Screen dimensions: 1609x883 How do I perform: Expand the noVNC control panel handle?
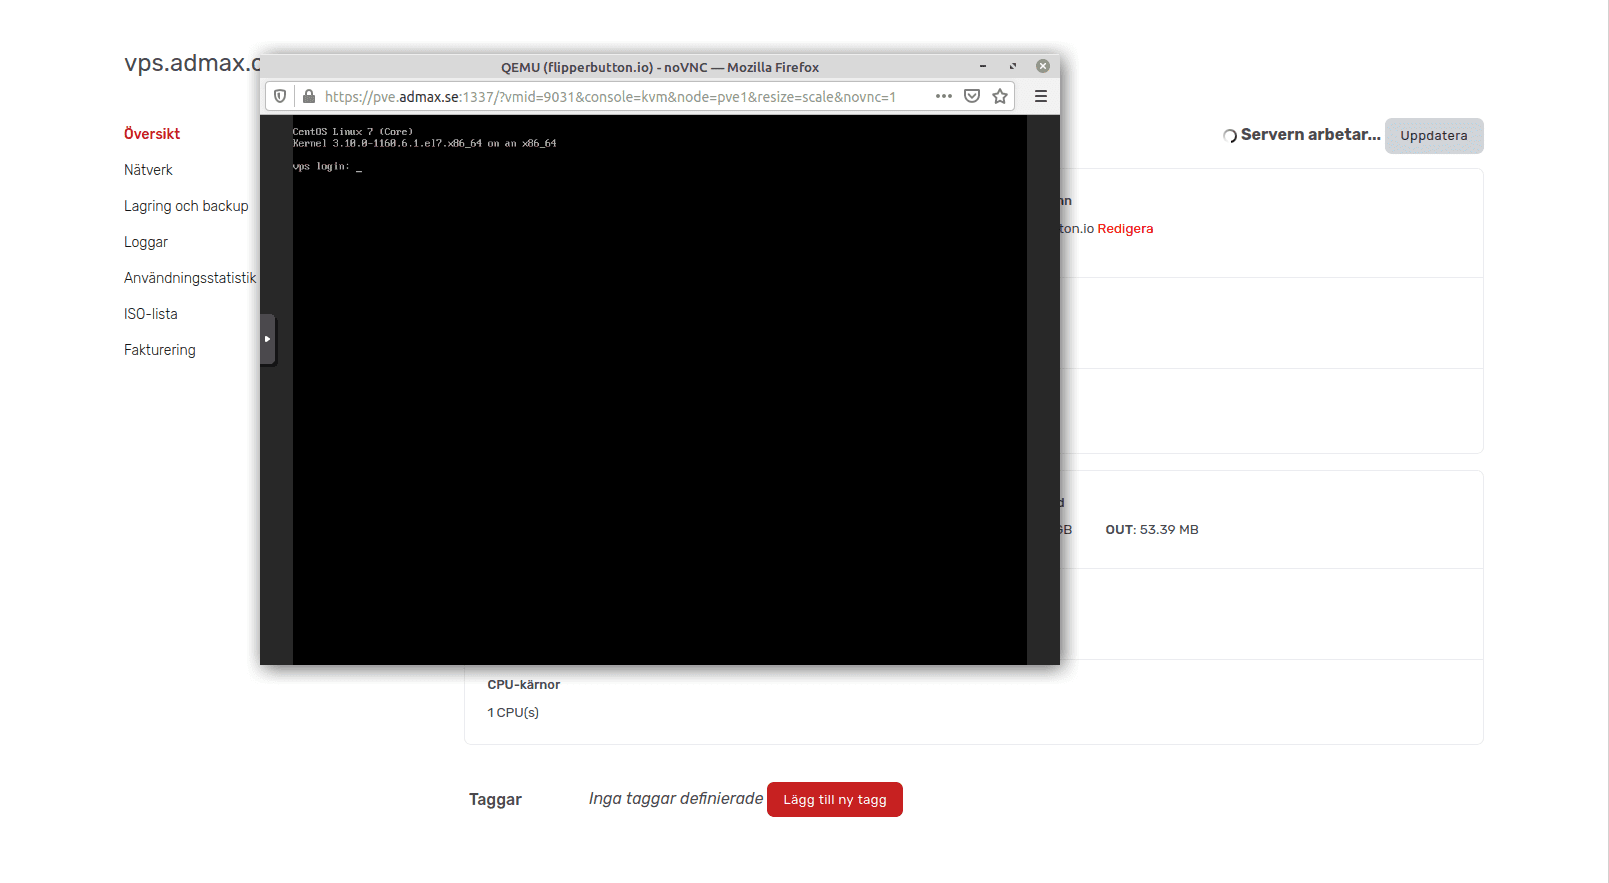(267, 339)
